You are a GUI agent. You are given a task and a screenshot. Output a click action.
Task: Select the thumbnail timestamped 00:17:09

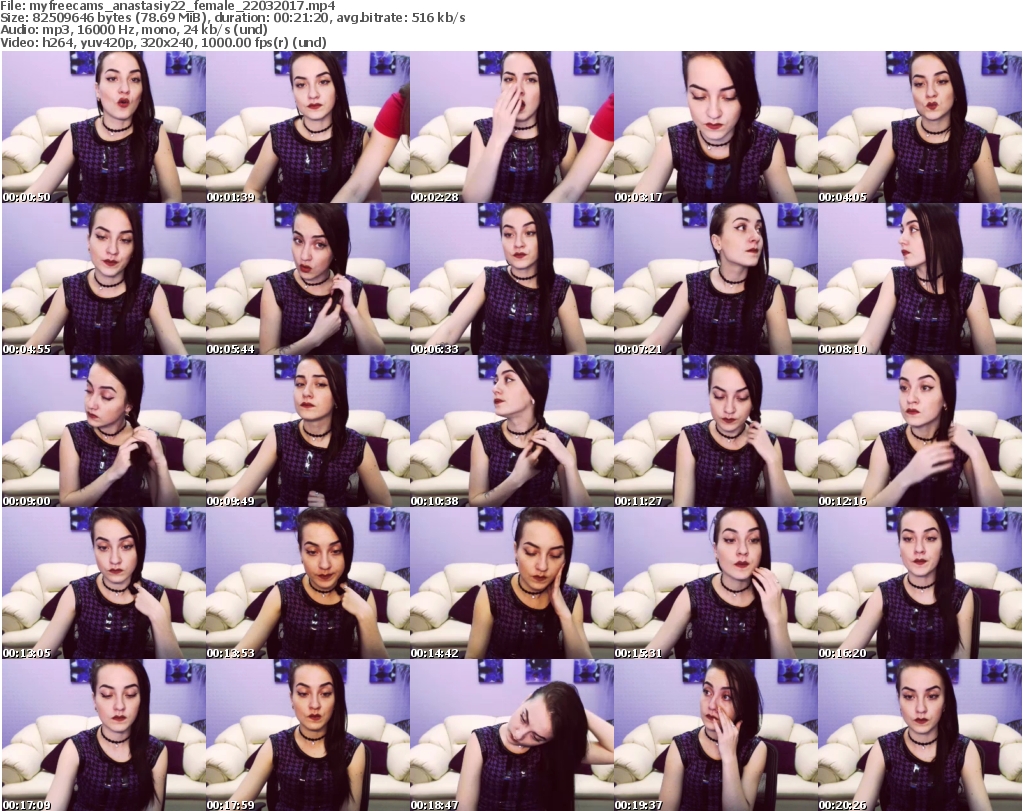tap(104, 735)
